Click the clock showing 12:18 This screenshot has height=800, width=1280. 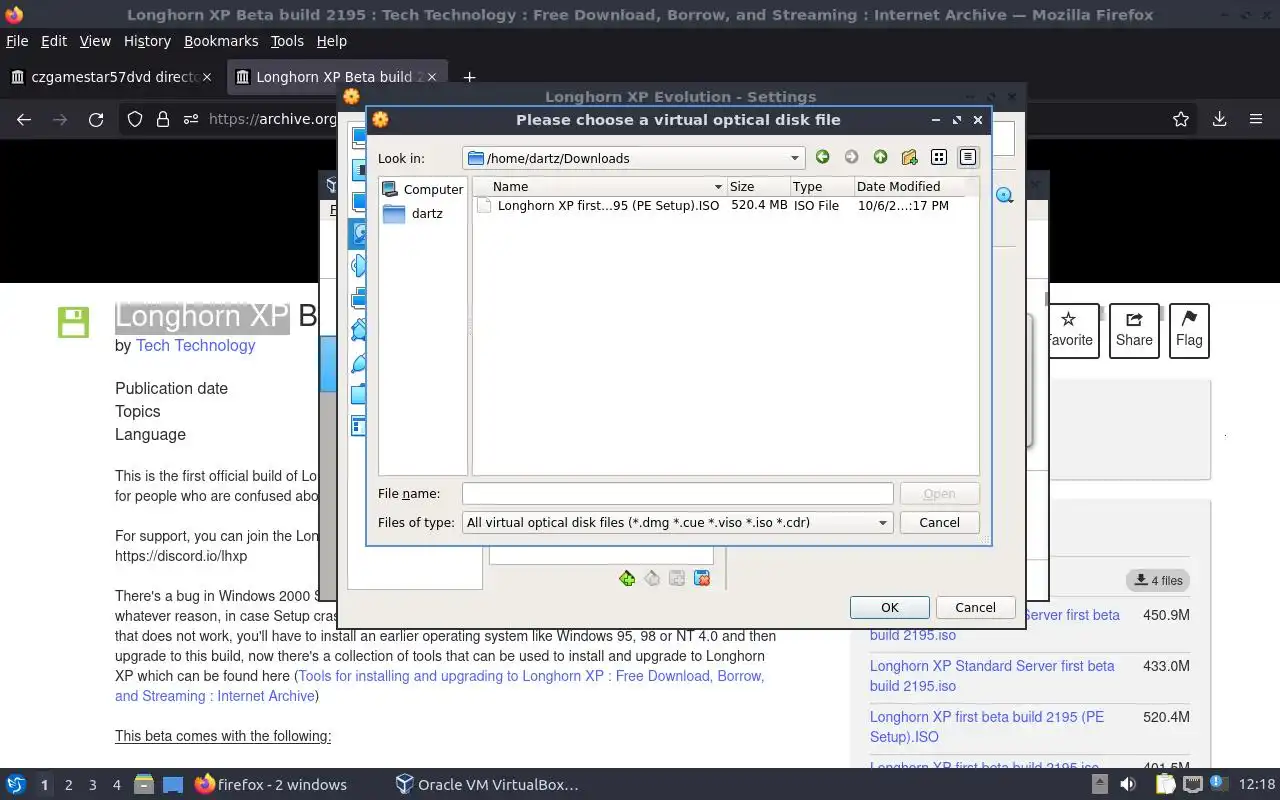click(x=1256, y=785)
